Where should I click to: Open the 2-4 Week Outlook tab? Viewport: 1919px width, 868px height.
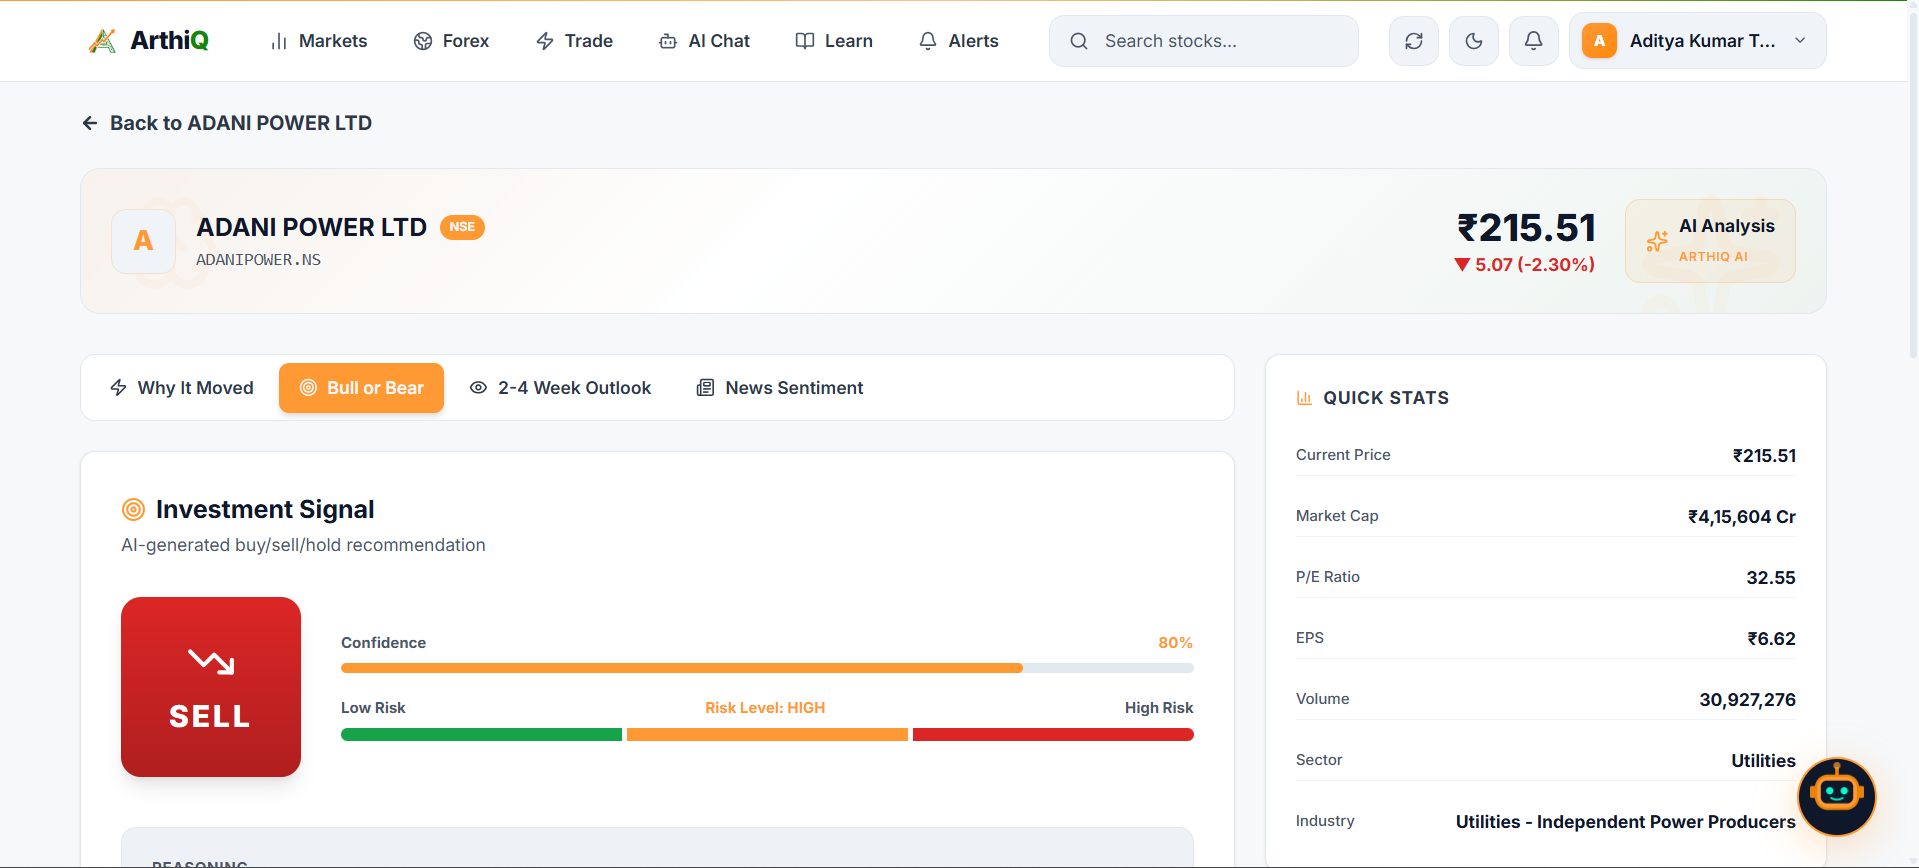click(560, 388)
